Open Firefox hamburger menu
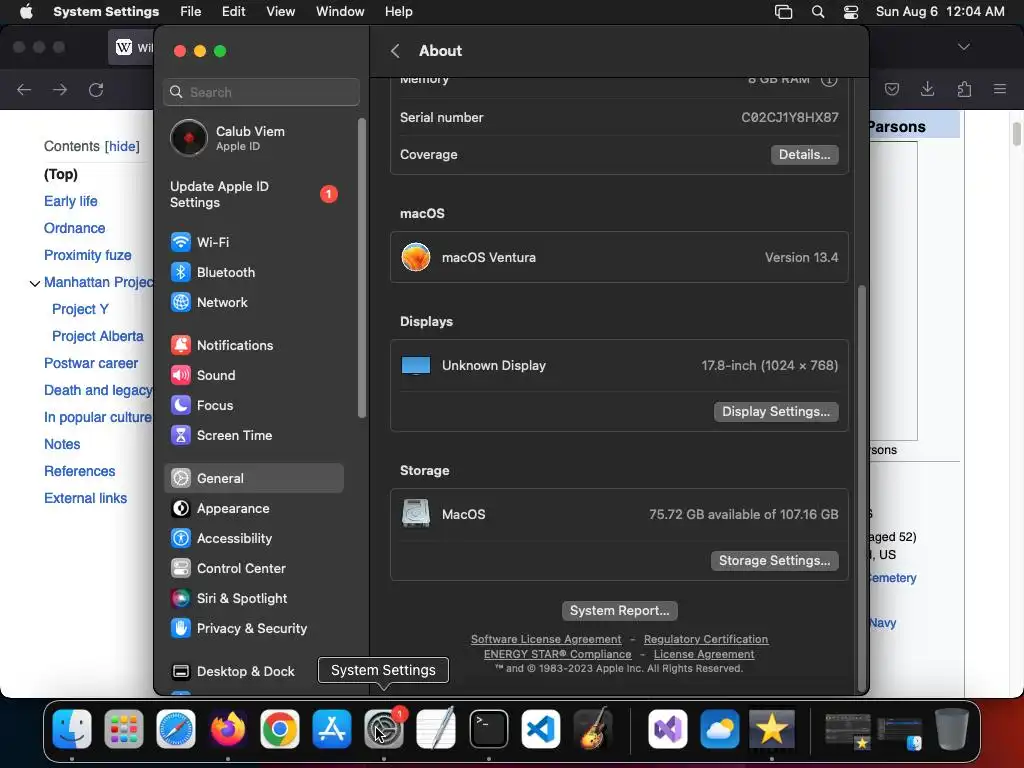1024x768 pixels. pyautogui.click(x=1000, y=89)
